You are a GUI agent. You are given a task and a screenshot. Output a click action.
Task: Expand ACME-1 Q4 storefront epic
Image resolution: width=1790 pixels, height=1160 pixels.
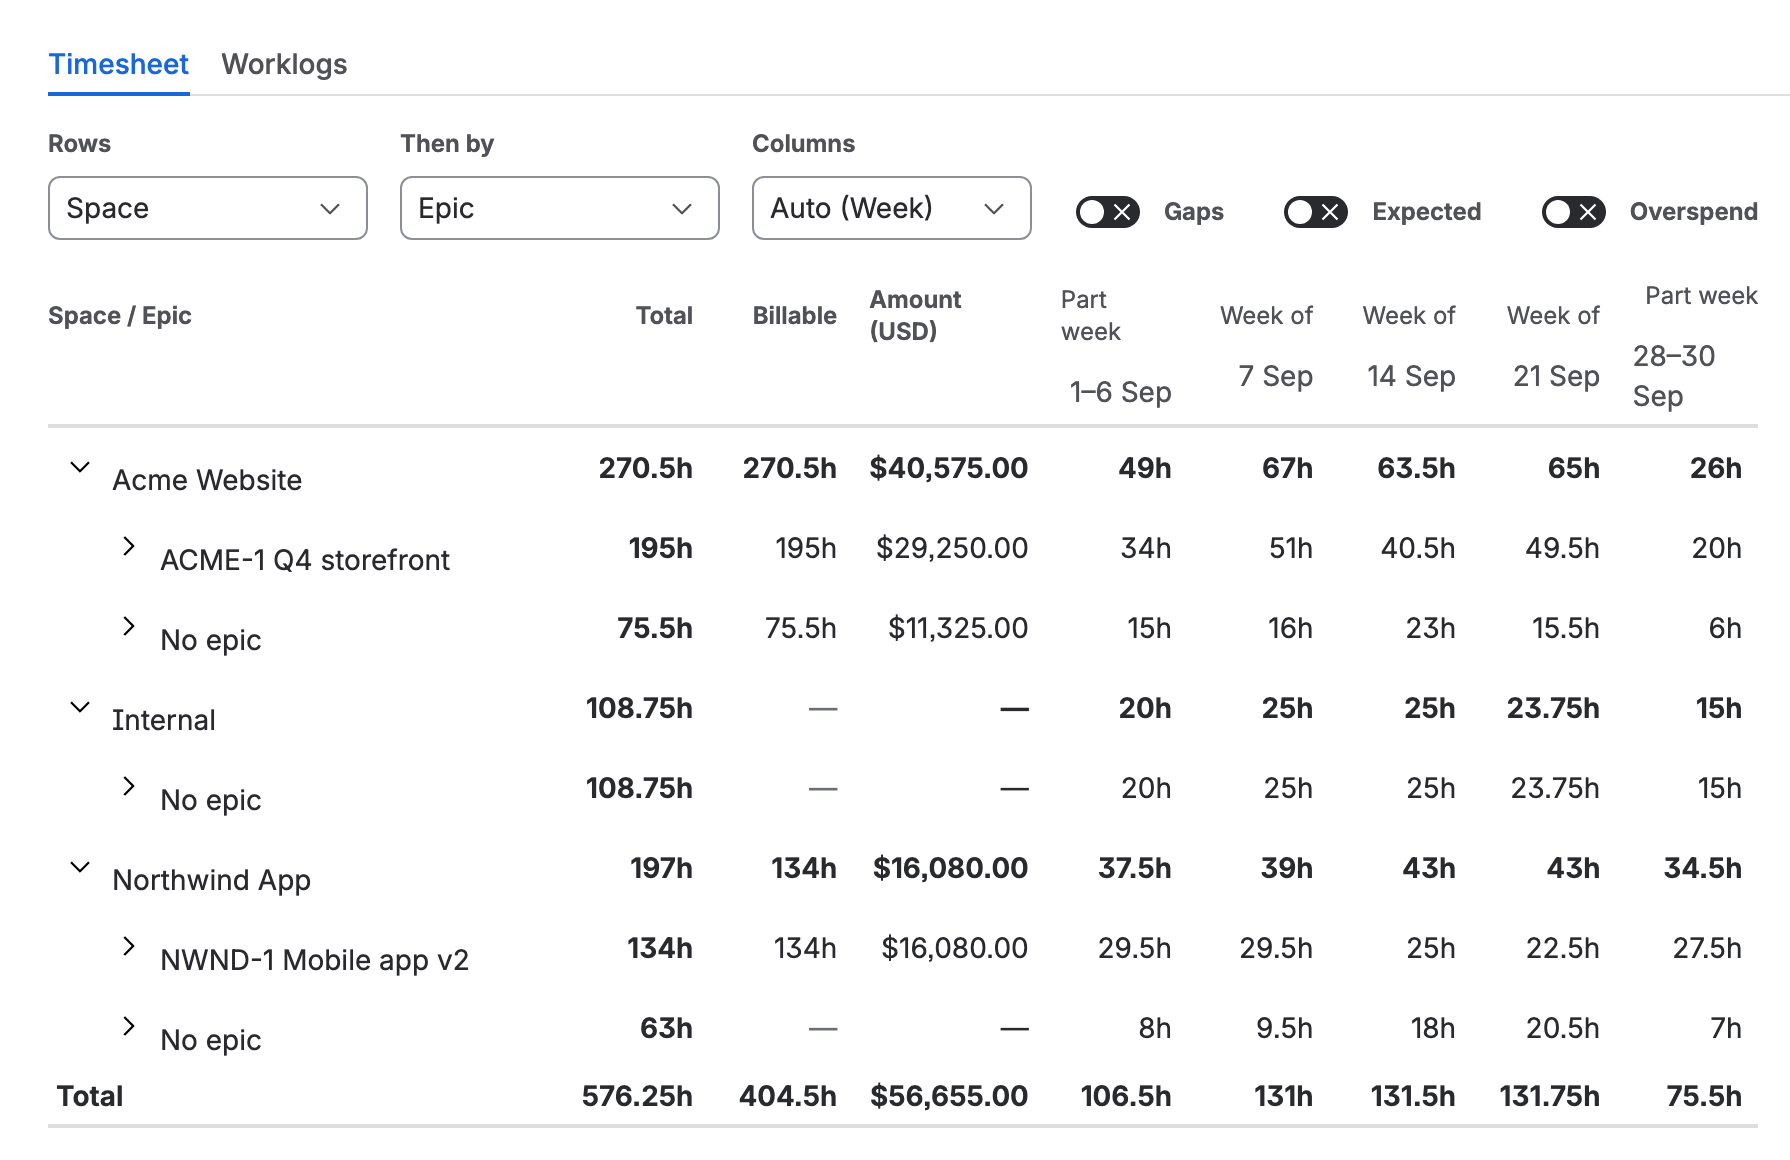pyautogui.click(x=128, y=546)
